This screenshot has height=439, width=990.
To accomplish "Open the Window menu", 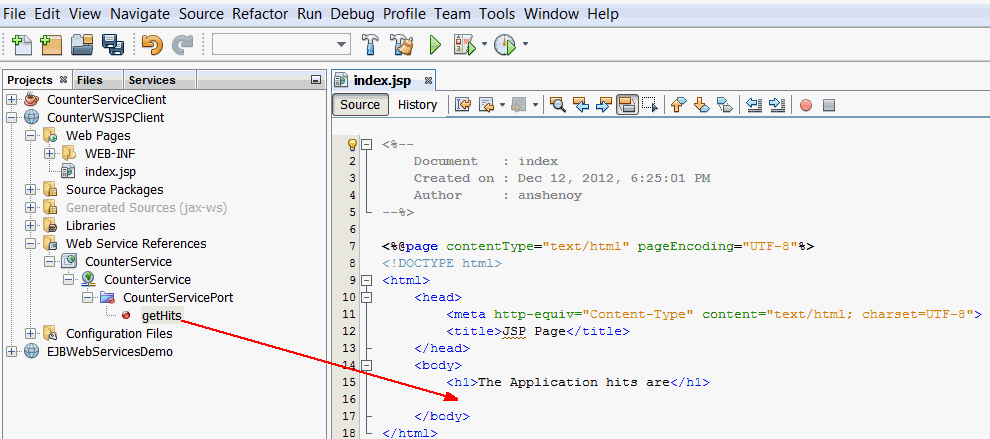I will [x=551, y=14].
